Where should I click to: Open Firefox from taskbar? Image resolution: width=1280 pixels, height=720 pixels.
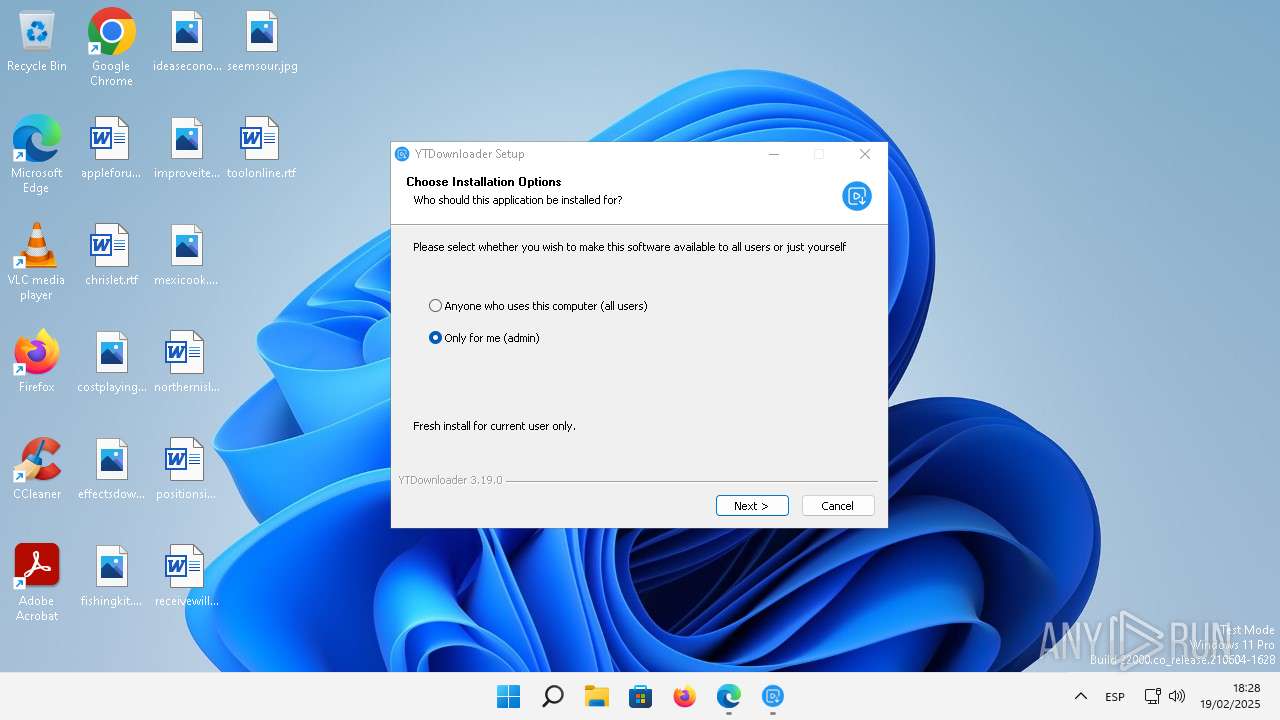coord(684,696)
